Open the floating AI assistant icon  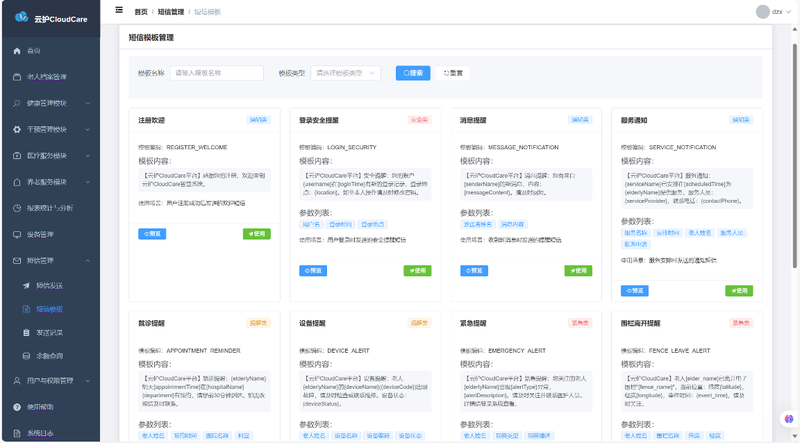tap(789, 419)
